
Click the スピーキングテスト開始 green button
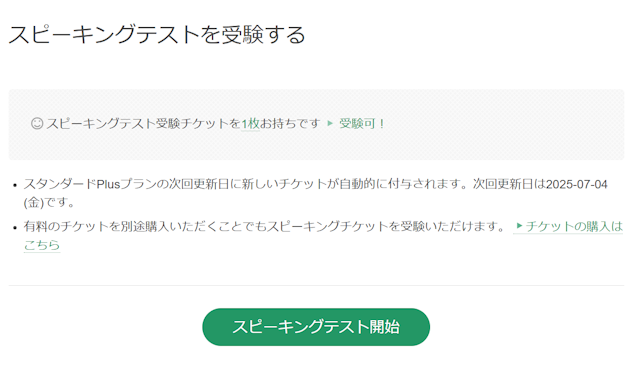click(316, 327)
